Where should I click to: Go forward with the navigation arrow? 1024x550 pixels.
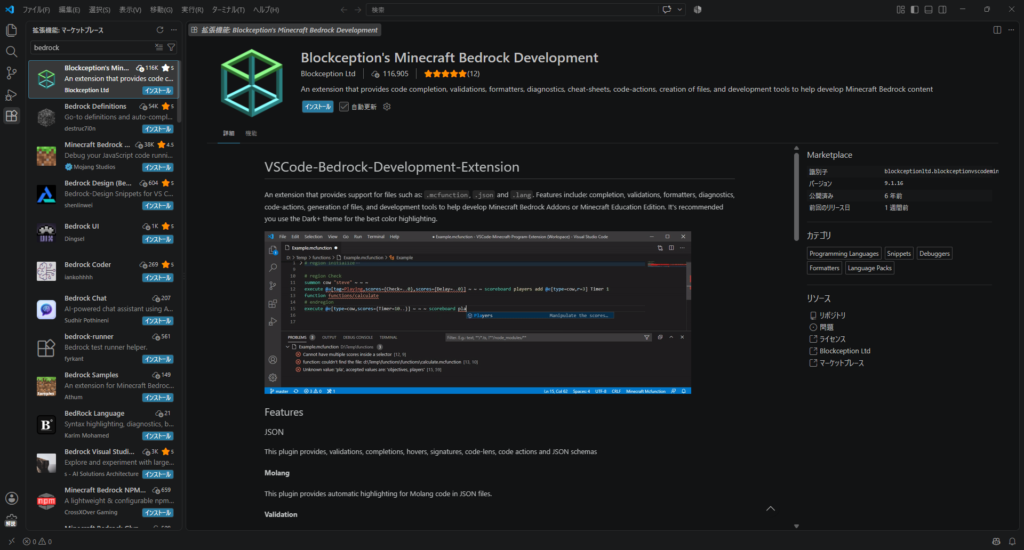[x=358, y=10]
